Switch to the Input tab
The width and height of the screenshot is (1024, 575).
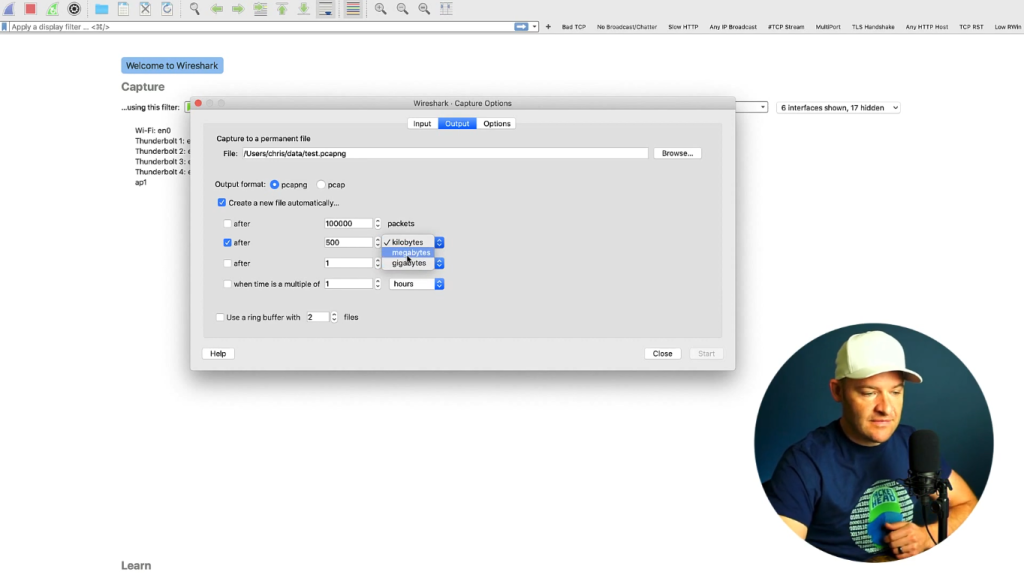click(422, 123)
